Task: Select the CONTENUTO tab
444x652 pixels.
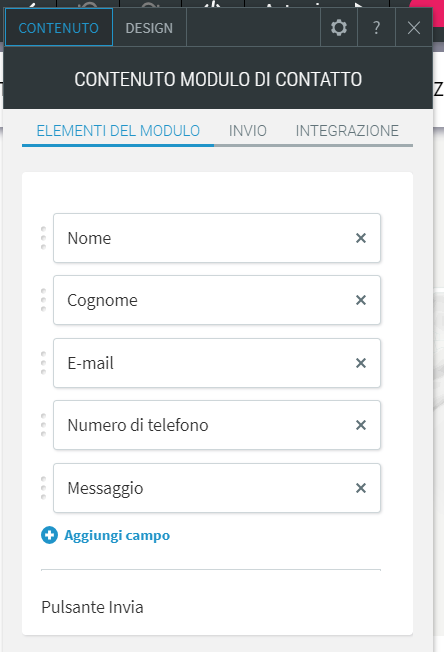Action: [59, 27]
